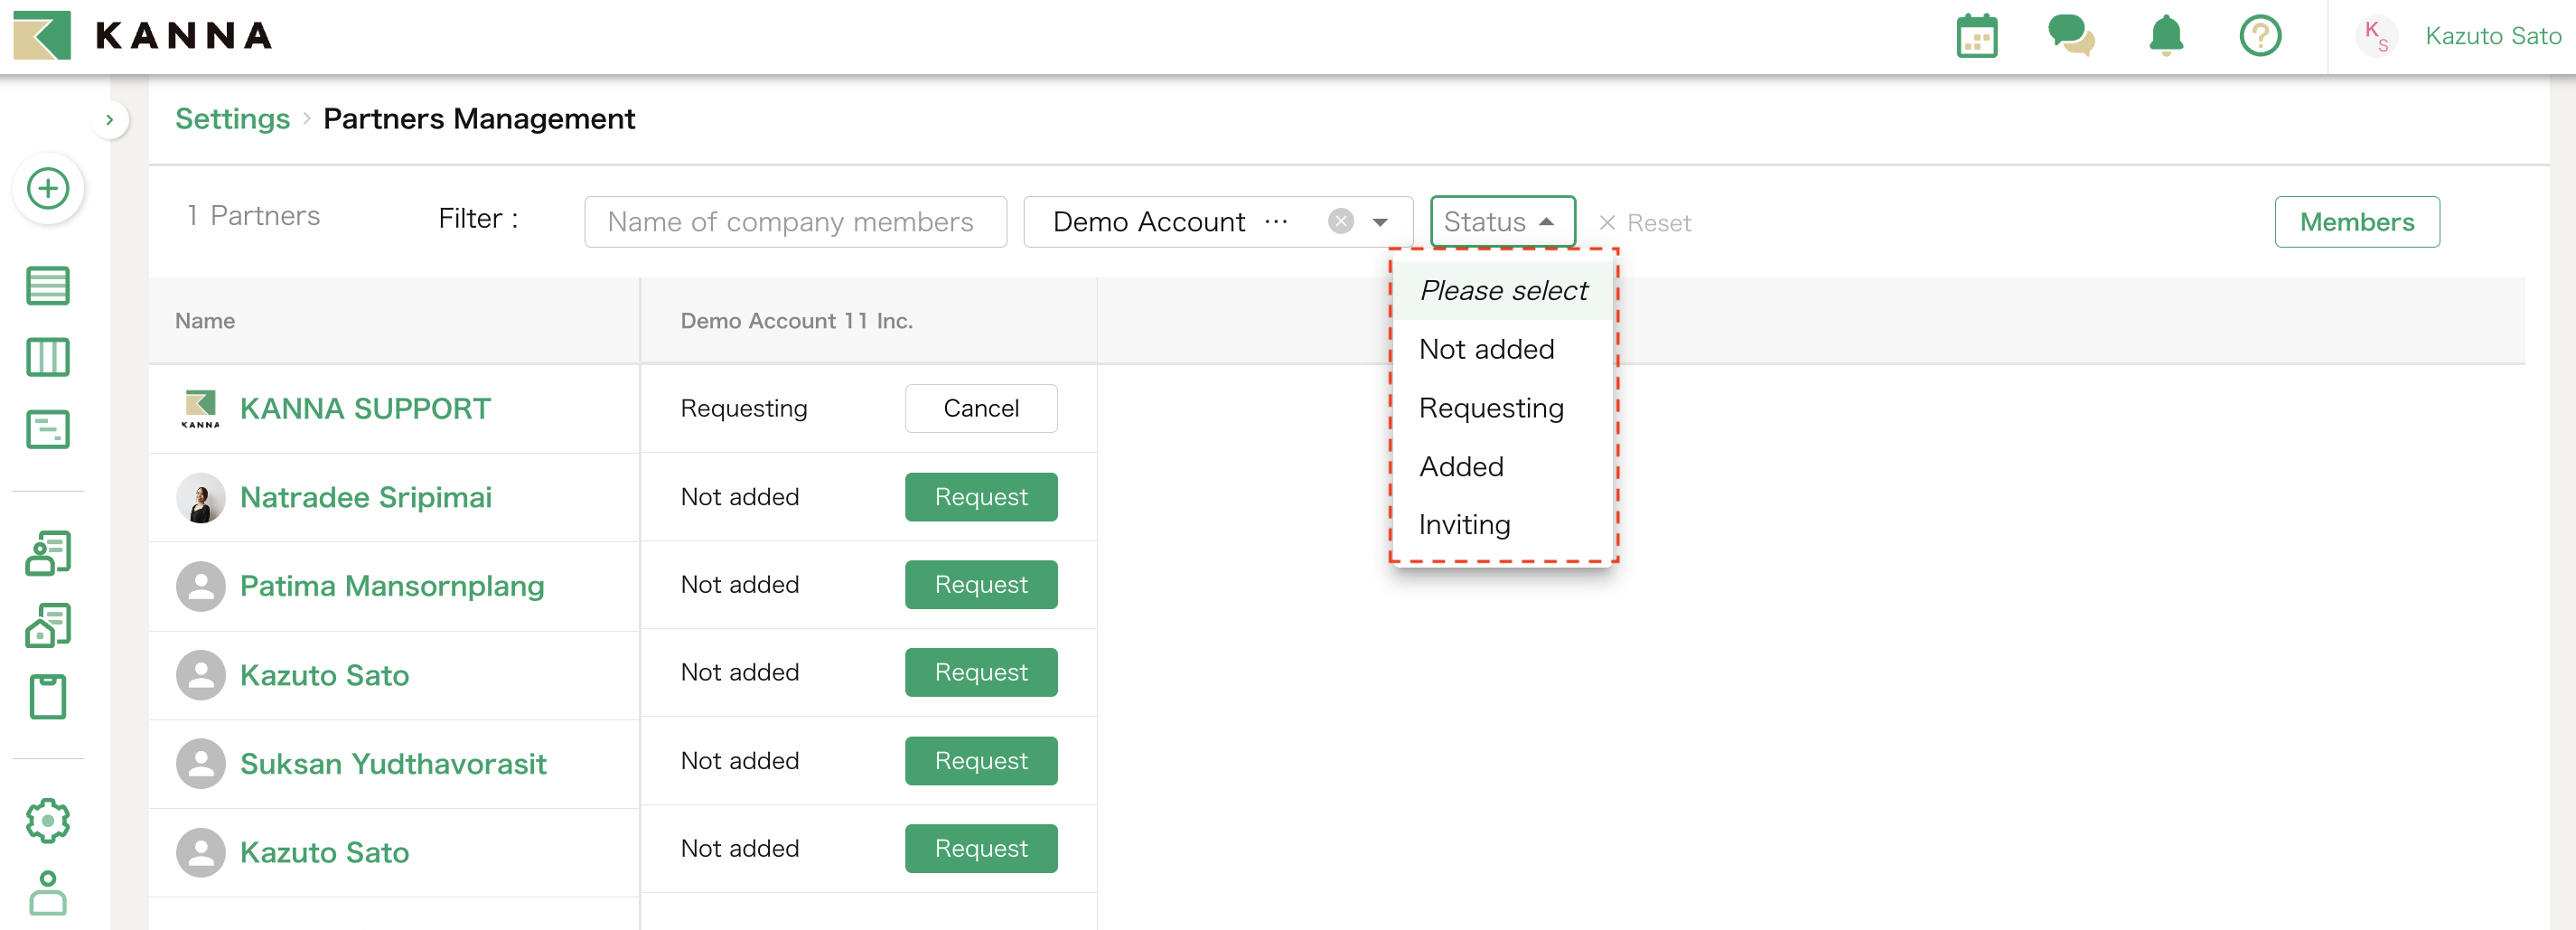
Task: Select Requesting in the Status dropdown
Action: click(x=1491, y=407)
